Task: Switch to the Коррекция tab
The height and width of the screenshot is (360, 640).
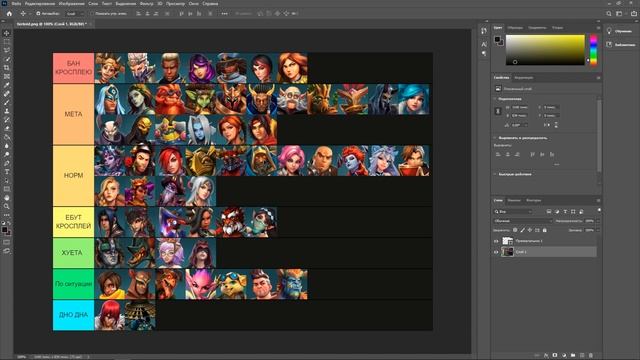Action: (x=524, y=78)
